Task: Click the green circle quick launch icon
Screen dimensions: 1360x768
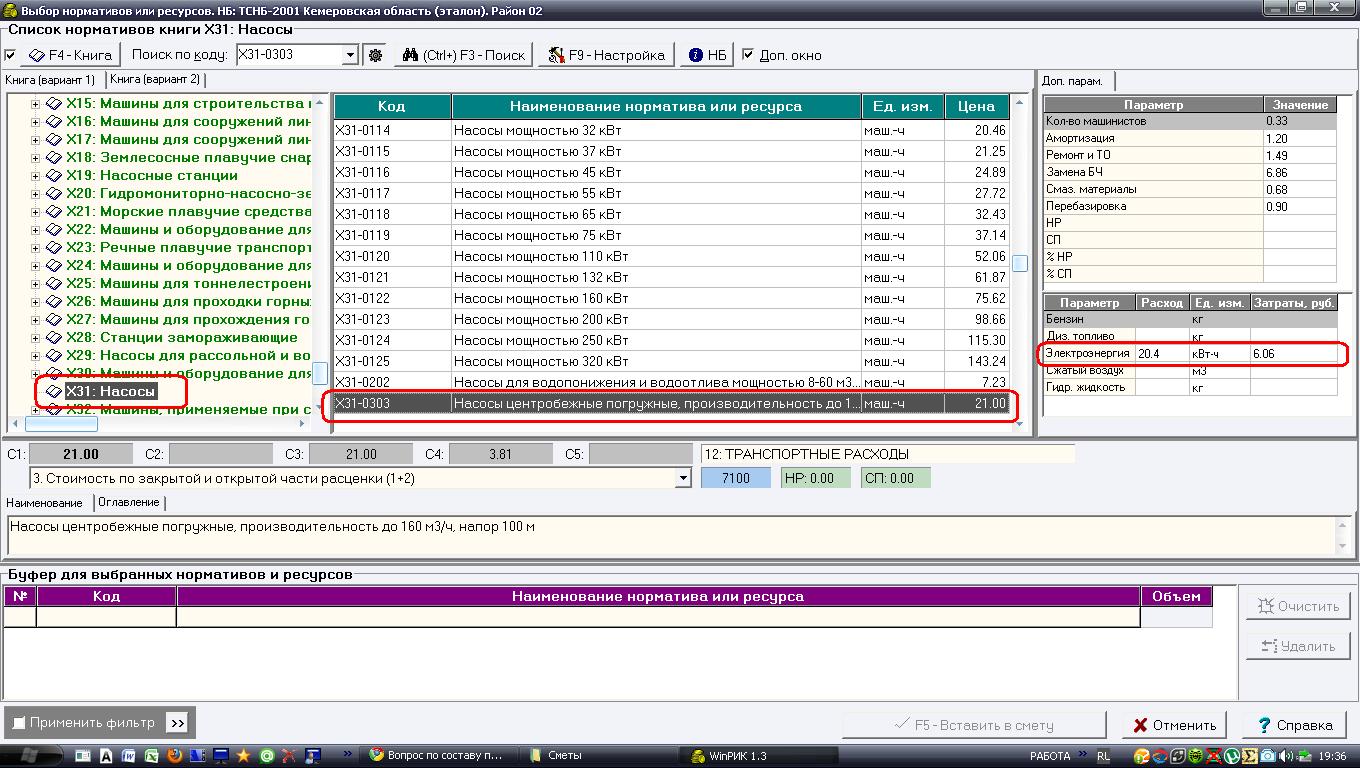Action: tap(266, 756)
